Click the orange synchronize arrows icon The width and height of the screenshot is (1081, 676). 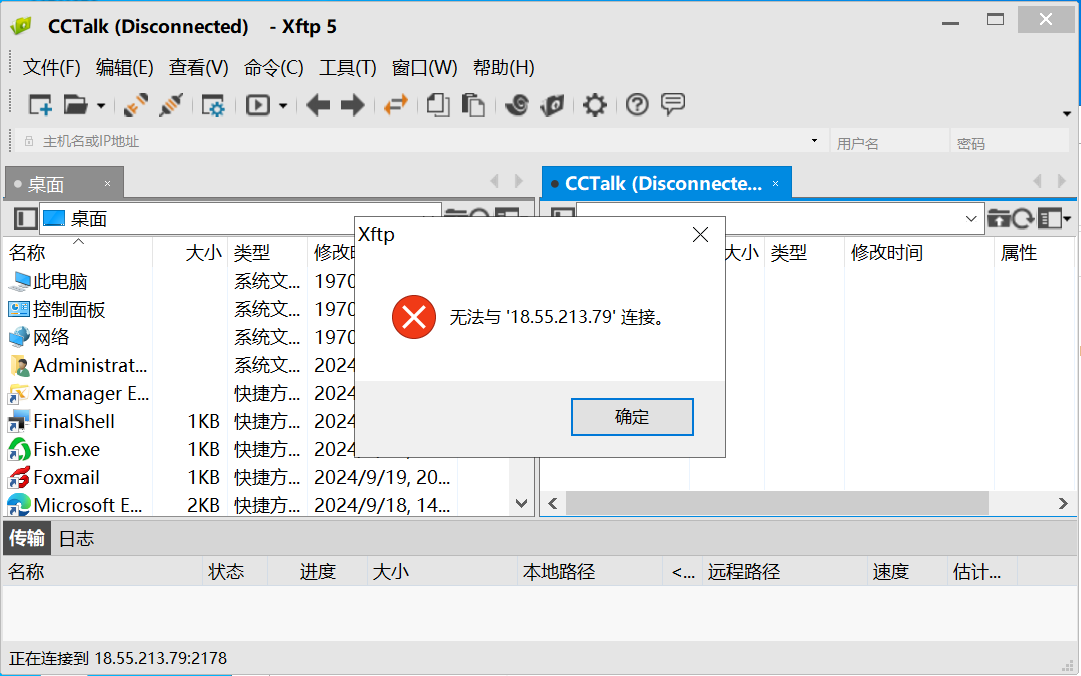coord(396,105)
